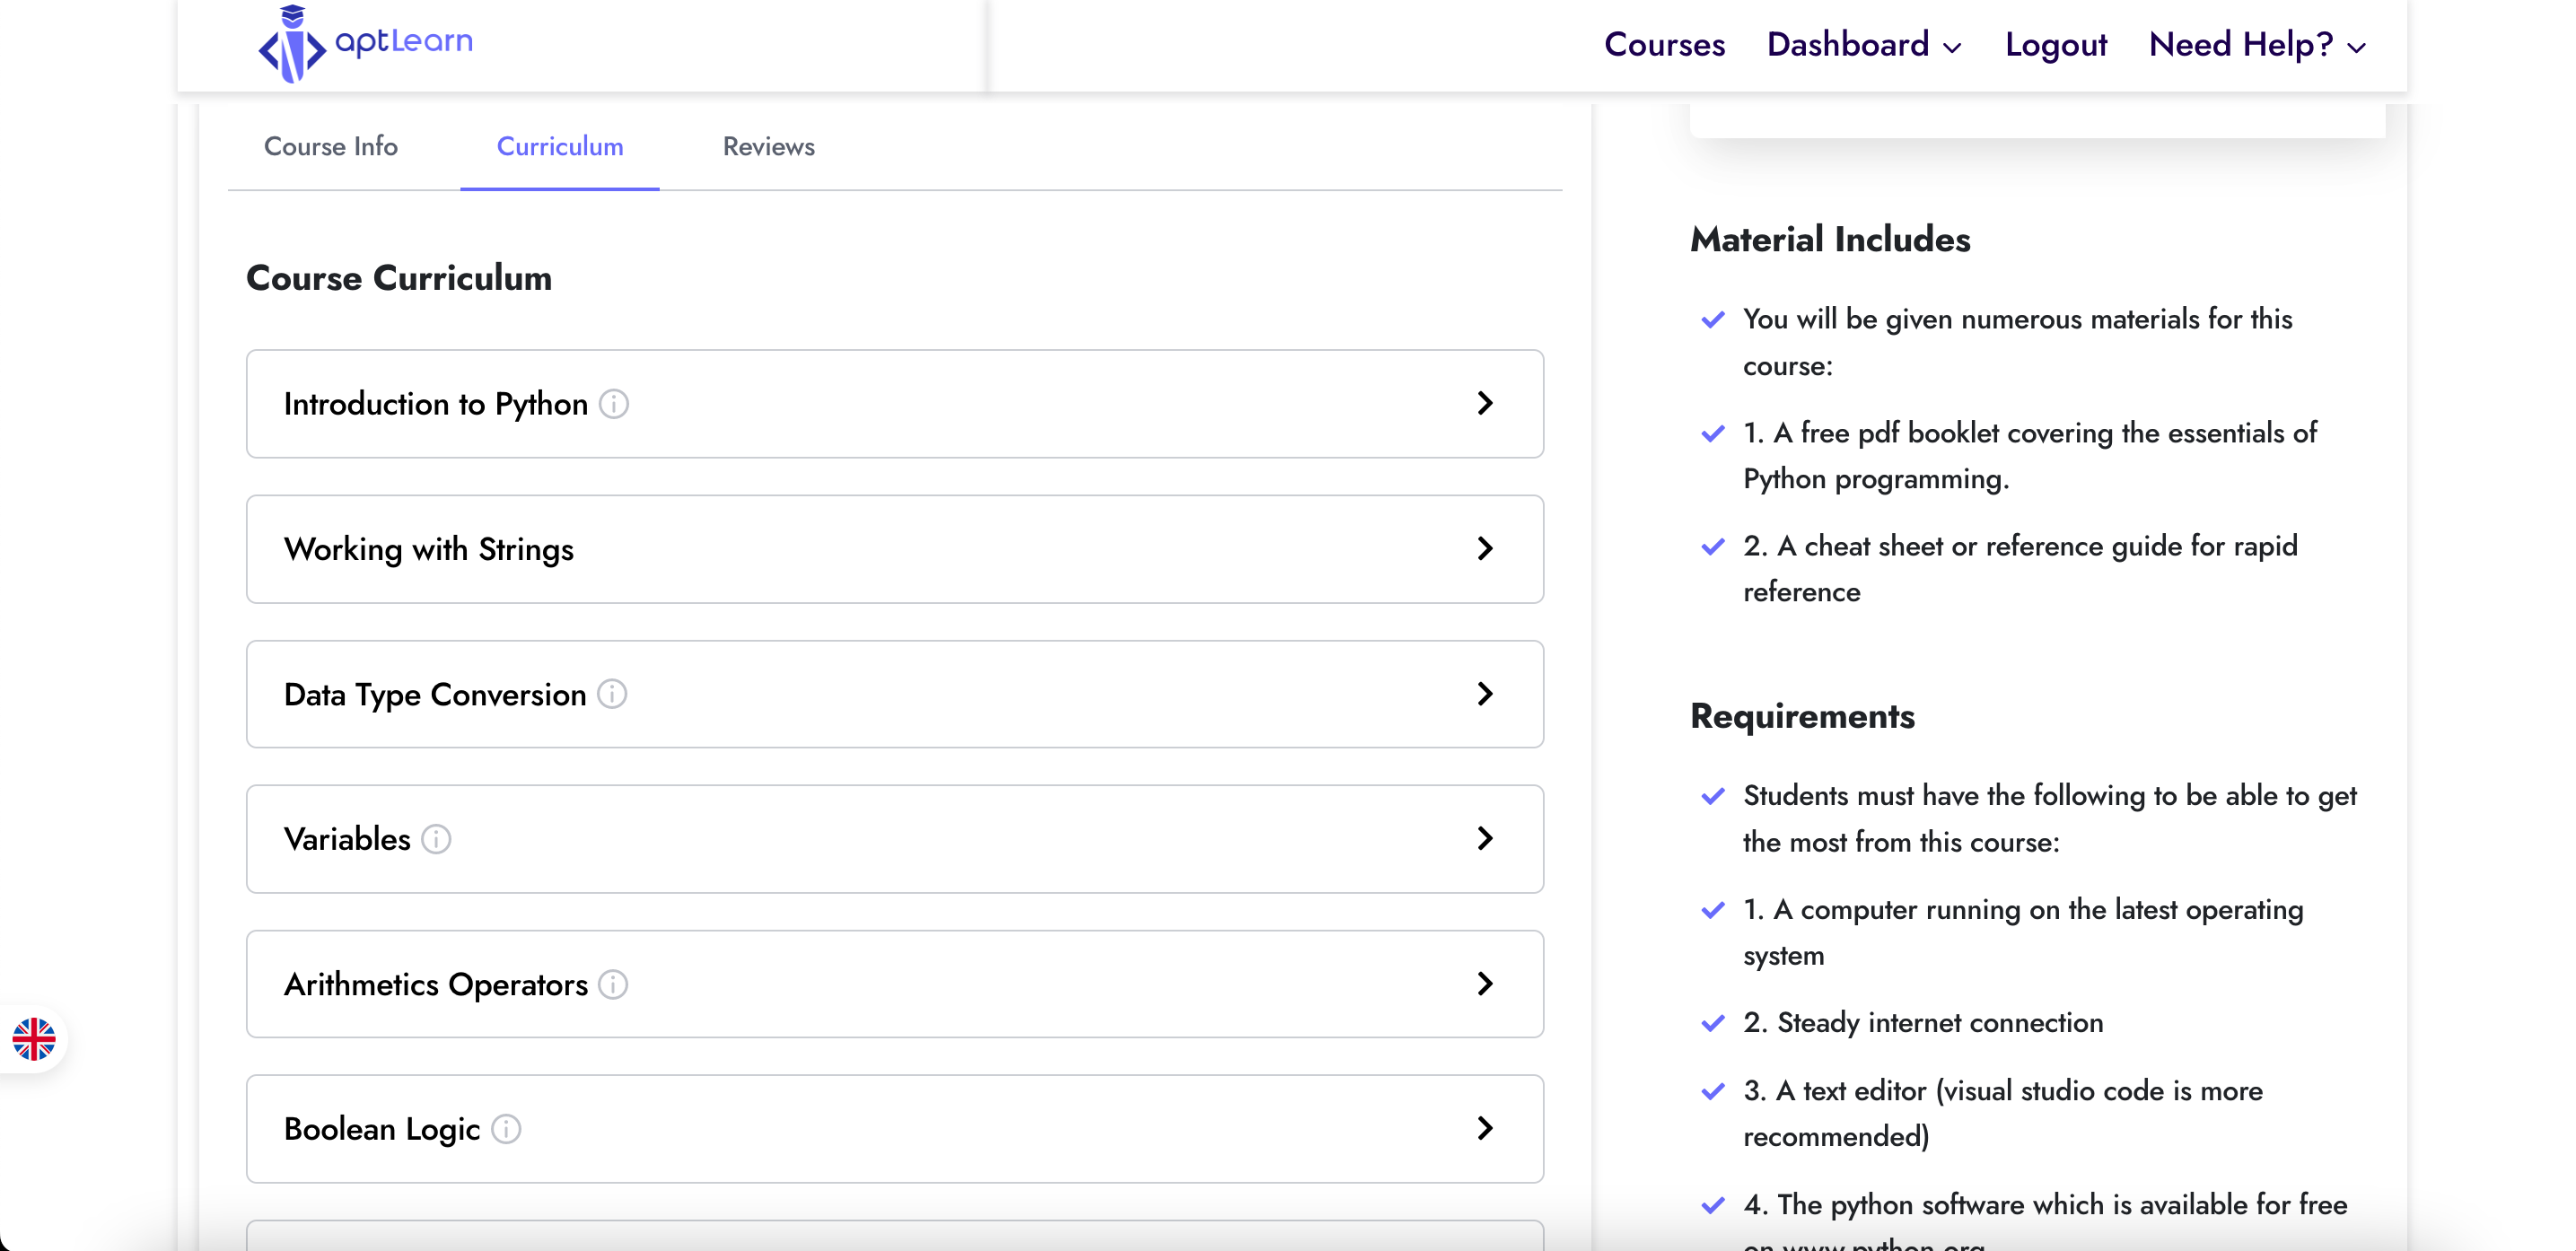Click 'A computer running on the latest' requirement
This screenshot has width=2576, height=1251.
2023,932
